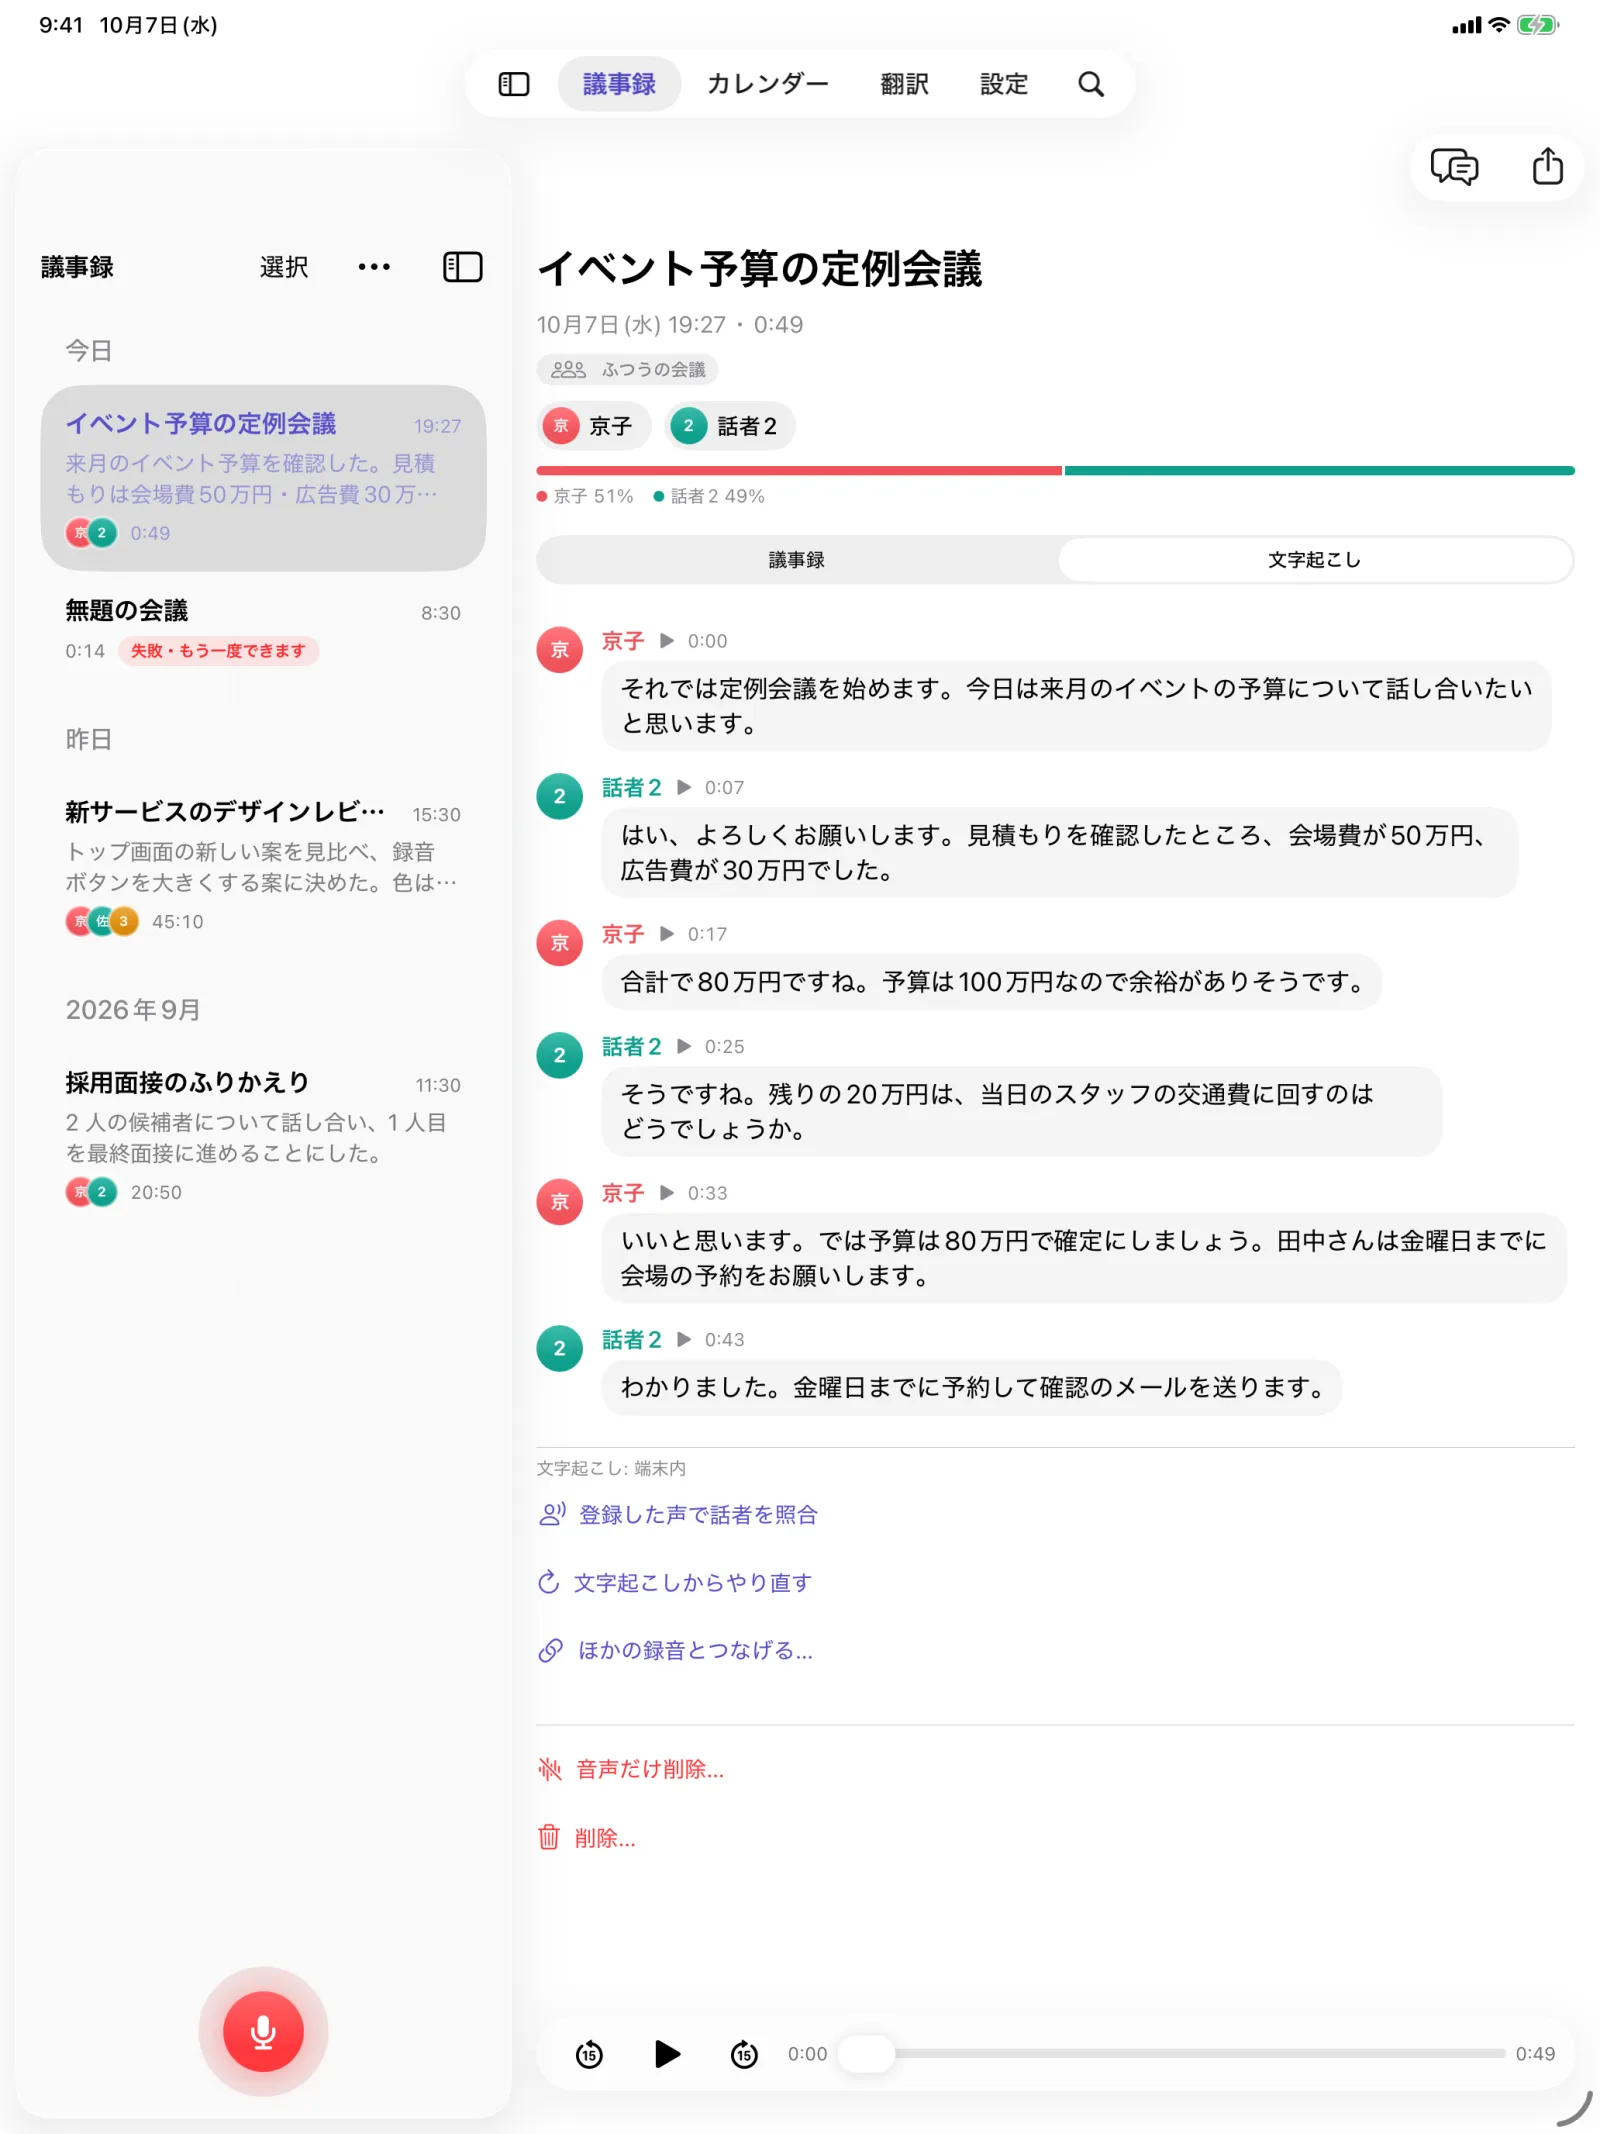
Task: Skip forward 15 seconds in player
Action: click(744, 2054)
